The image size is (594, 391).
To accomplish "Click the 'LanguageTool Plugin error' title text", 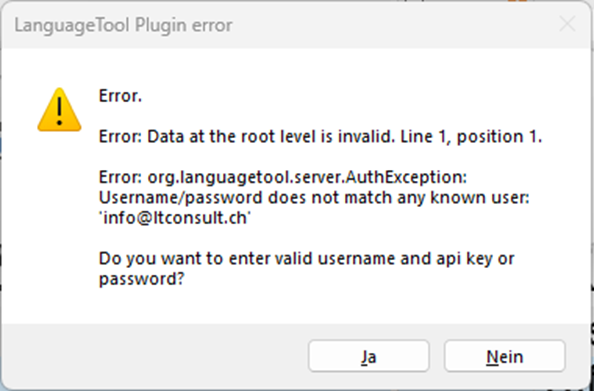I will pos(123,25).
